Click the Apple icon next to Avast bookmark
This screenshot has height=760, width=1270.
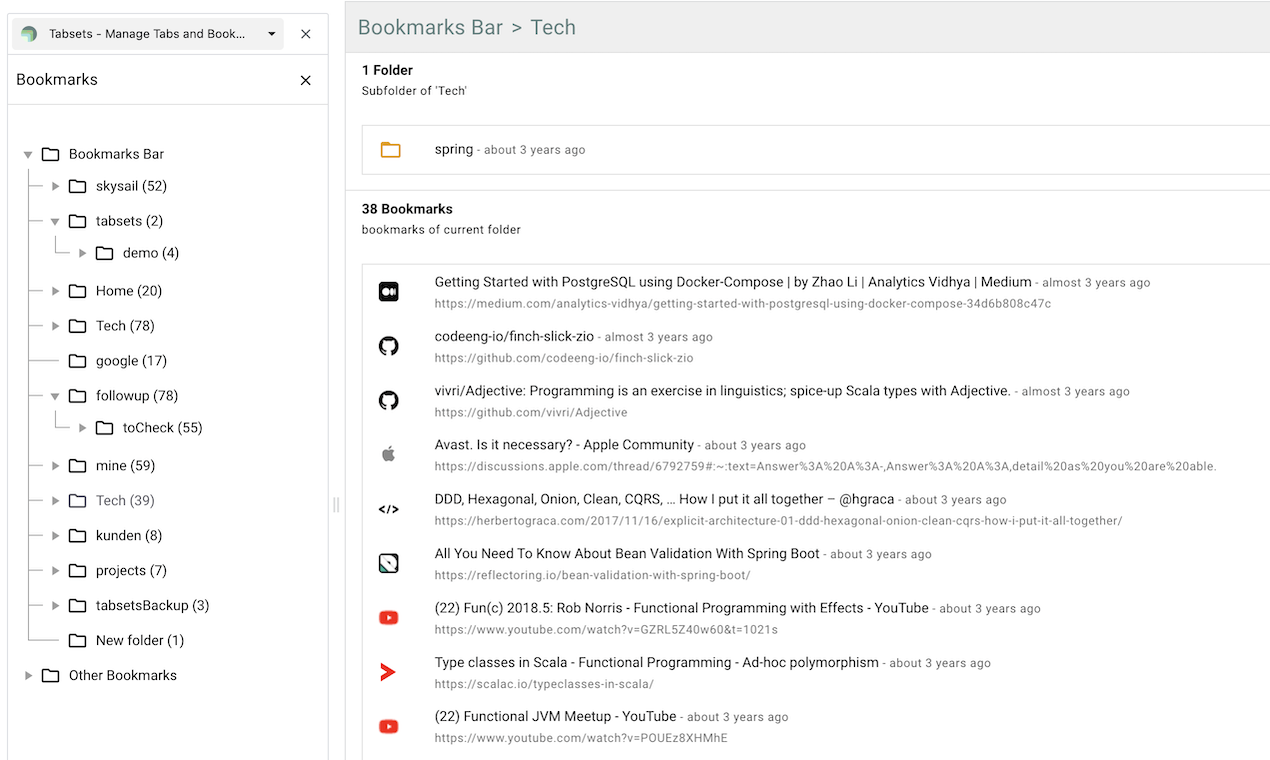tap(389, 455)
